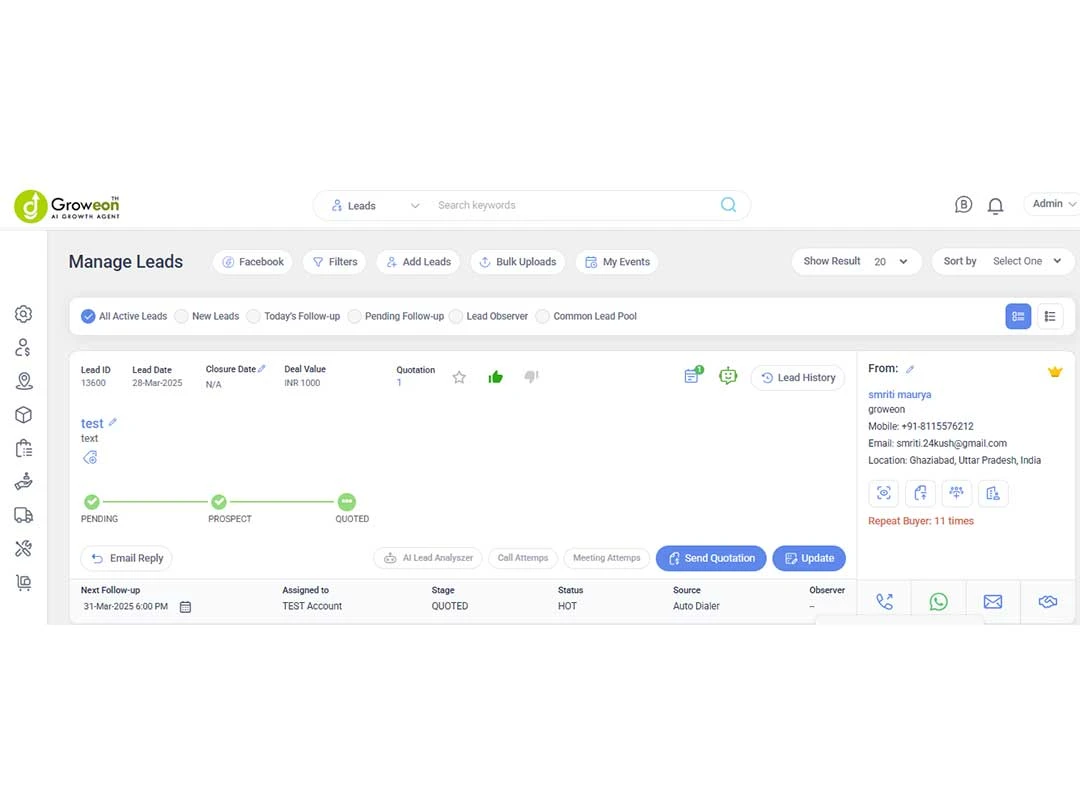Click the green AI bot icon
1080x810 pixels.
point(728,376)
